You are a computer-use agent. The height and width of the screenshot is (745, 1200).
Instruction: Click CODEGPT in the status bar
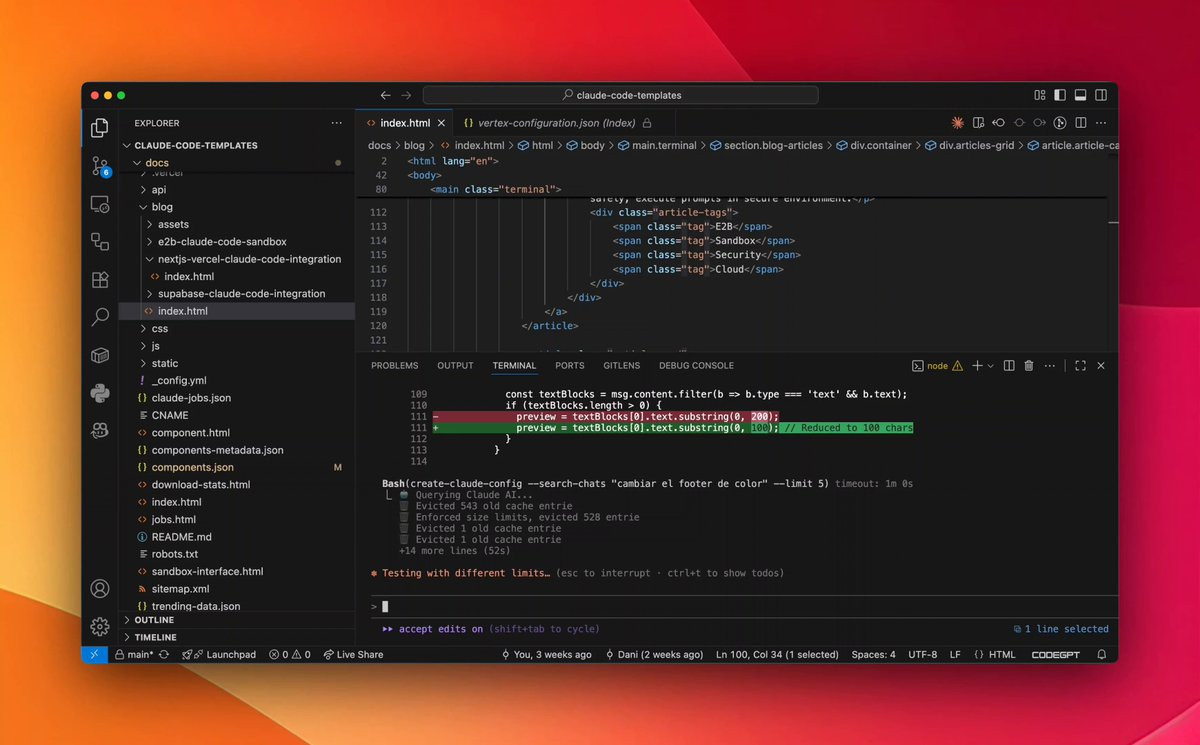coord(1057,655)
